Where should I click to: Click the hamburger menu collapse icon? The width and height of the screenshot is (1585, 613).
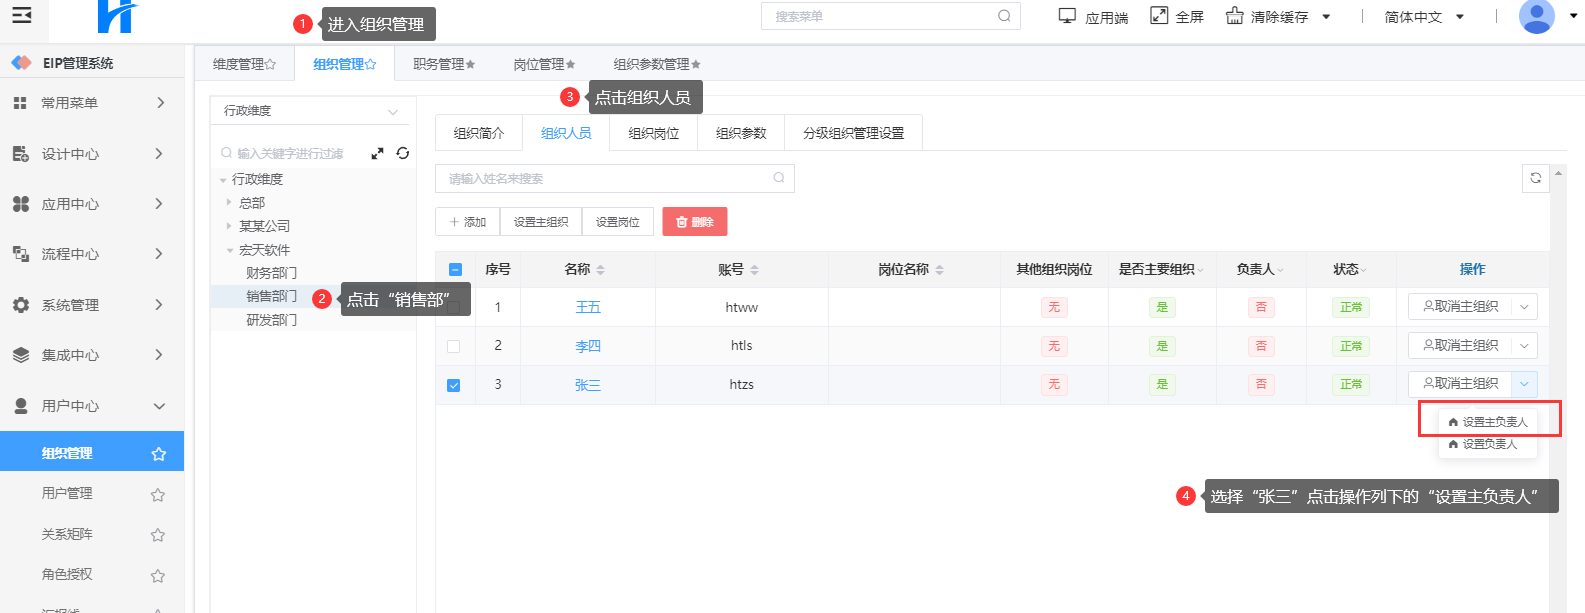pyautogui.click(x=21, y=15)
